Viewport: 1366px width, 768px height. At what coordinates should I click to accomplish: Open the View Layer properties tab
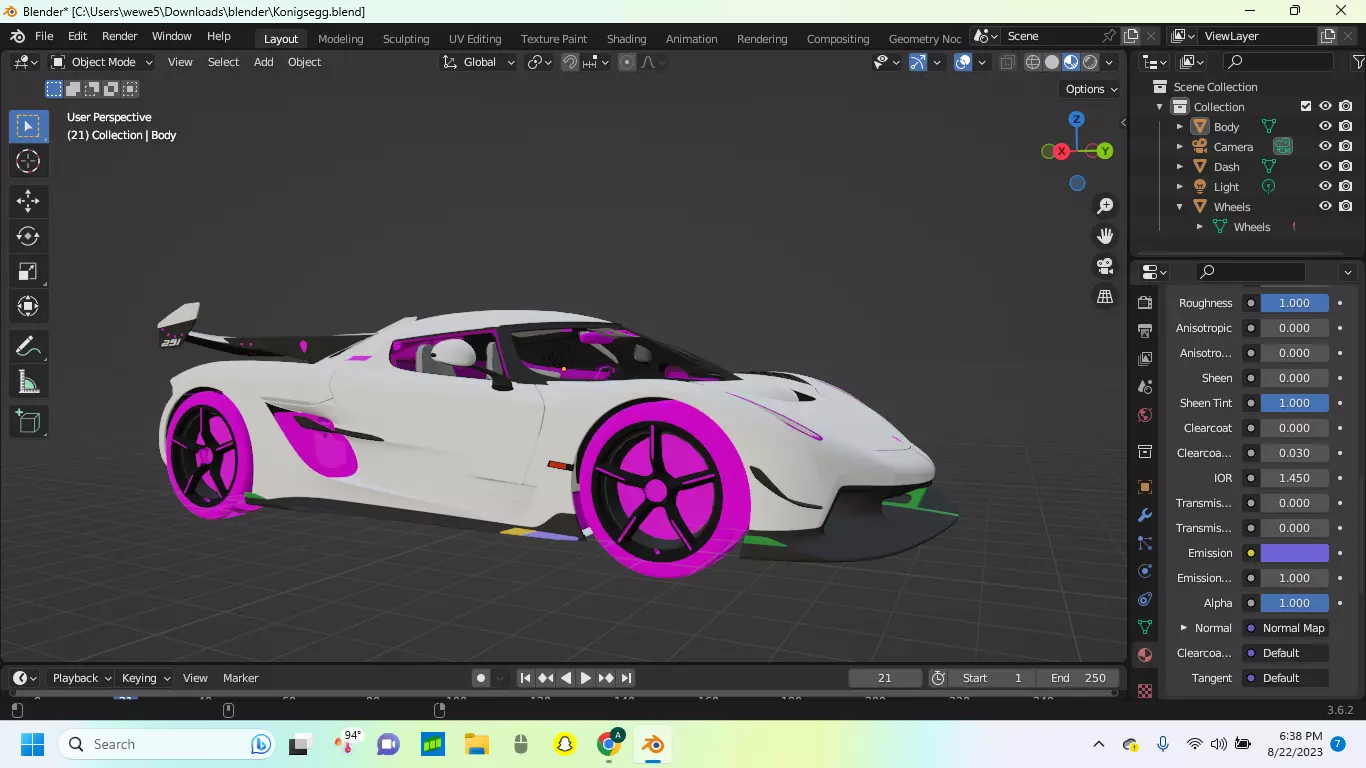(1145, 358)
